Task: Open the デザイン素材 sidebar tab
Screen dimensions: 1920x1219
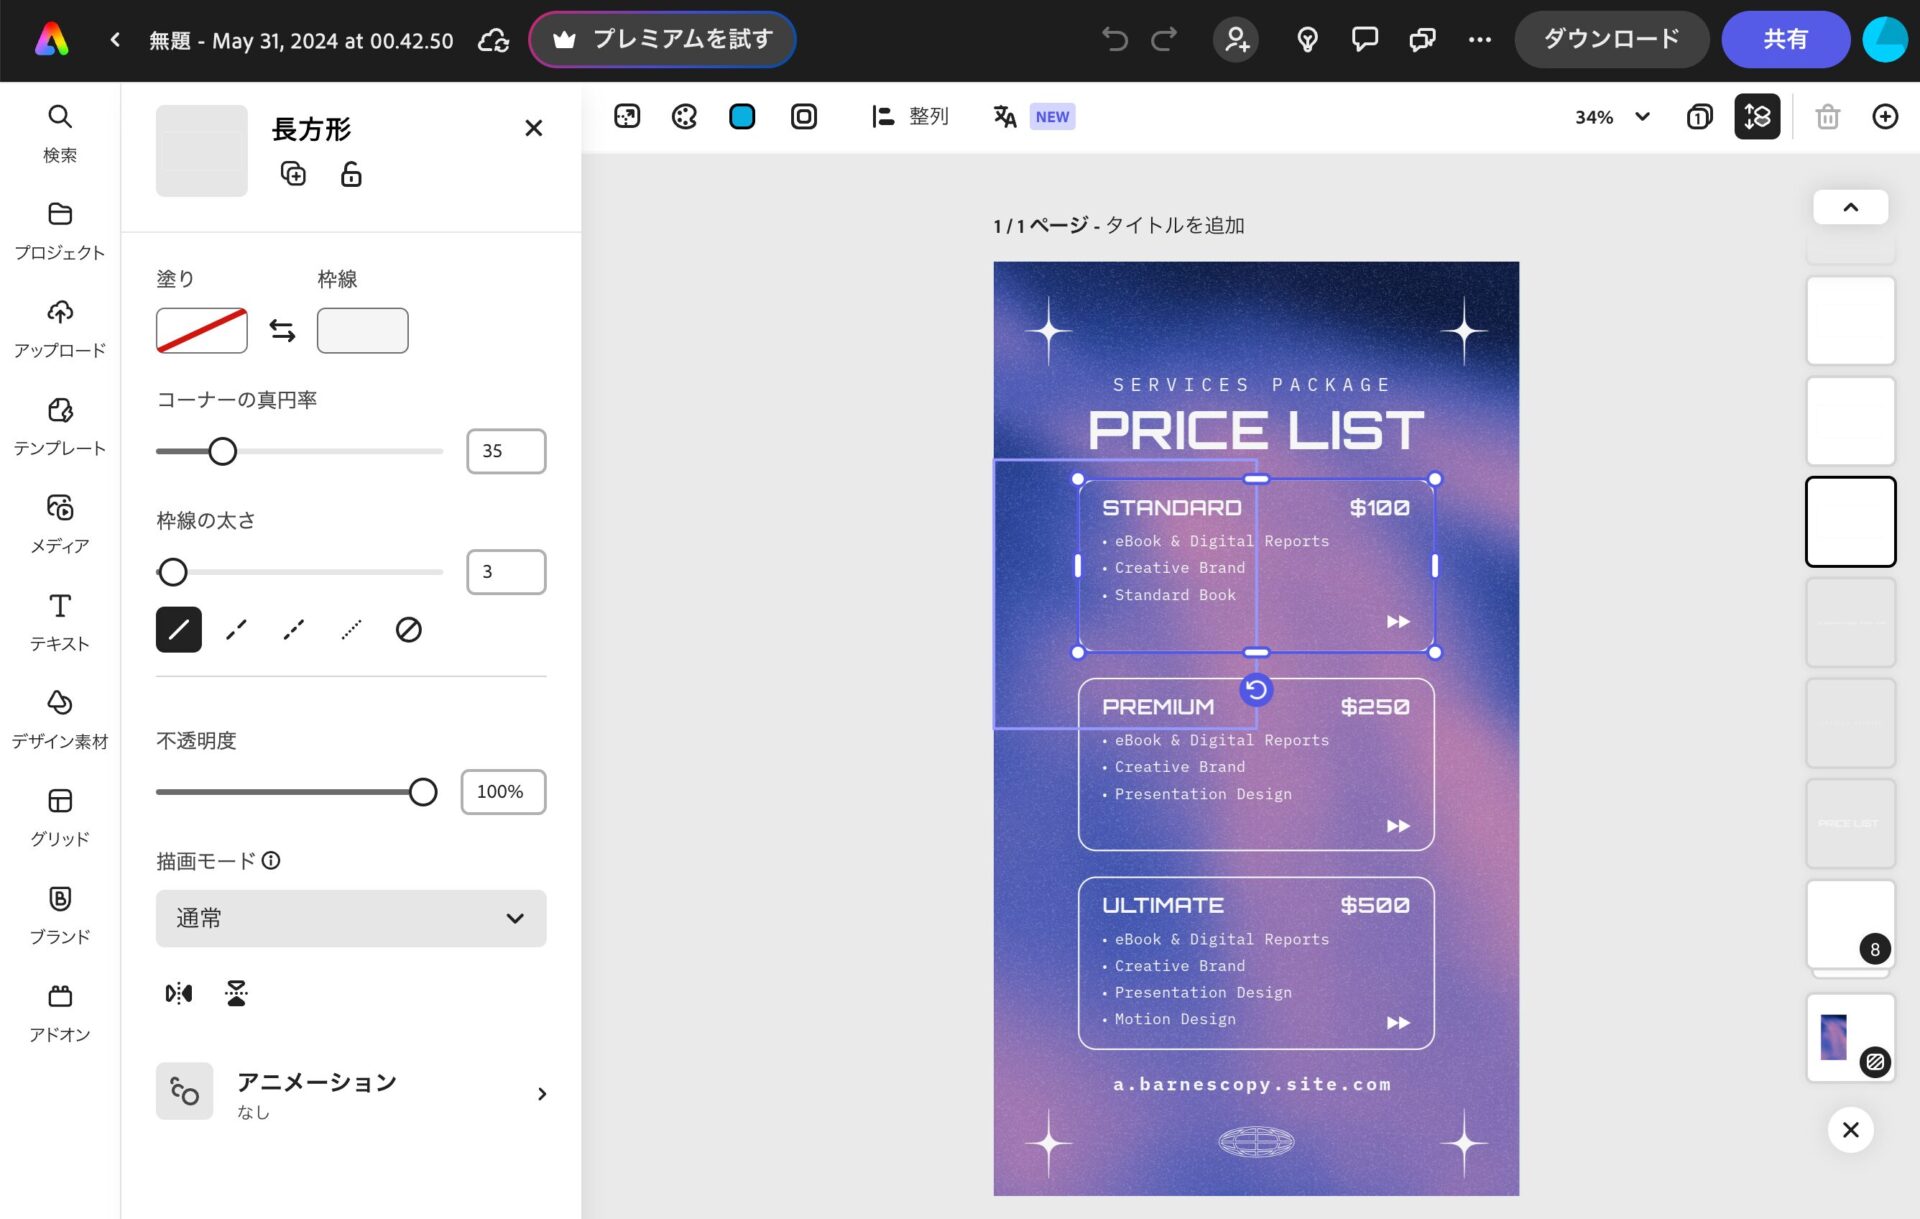Action: pos(60,718)
